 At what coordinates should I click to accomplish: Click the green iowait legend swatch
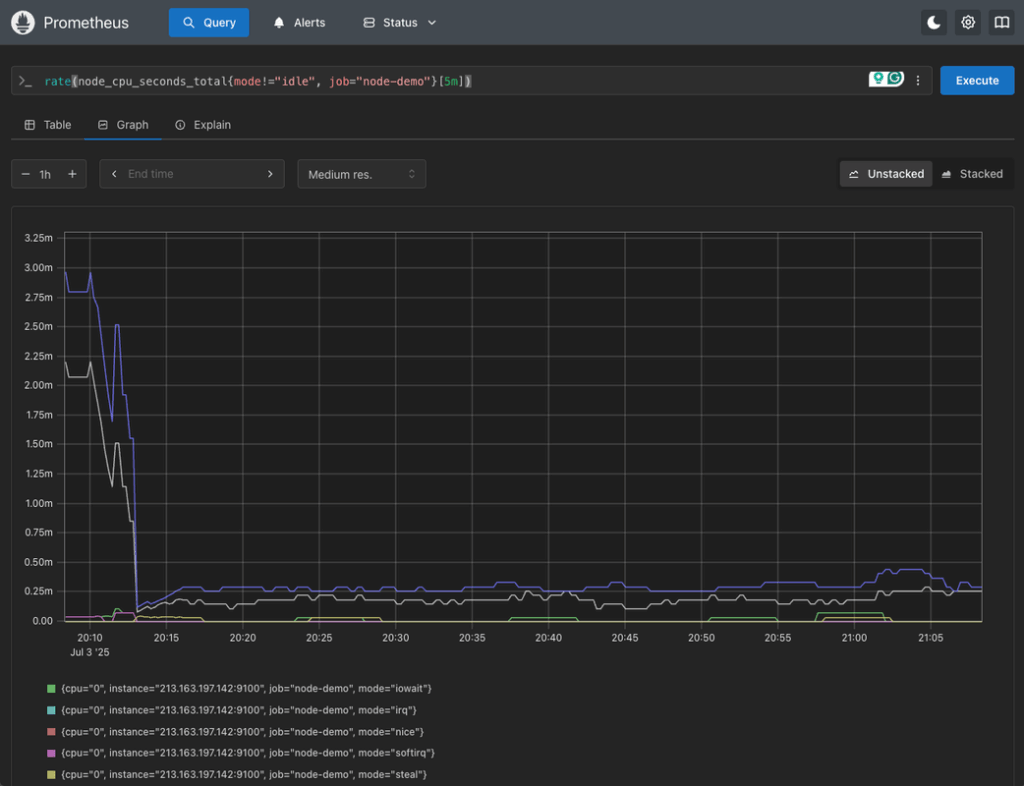[x=52, y=689]
